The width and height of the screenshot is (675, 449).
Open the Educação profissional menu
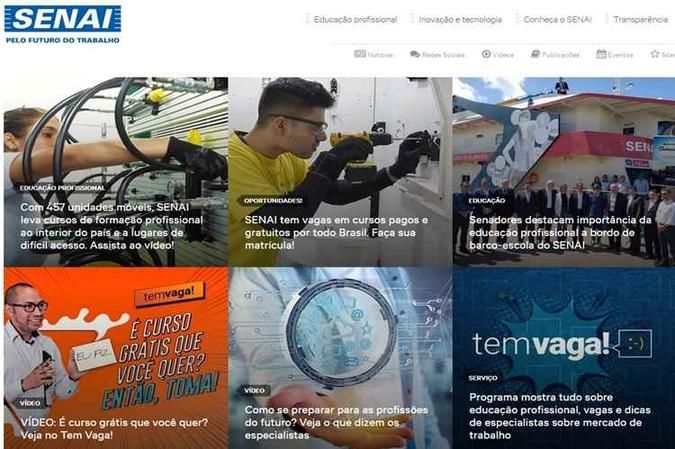tap(355, 19)
